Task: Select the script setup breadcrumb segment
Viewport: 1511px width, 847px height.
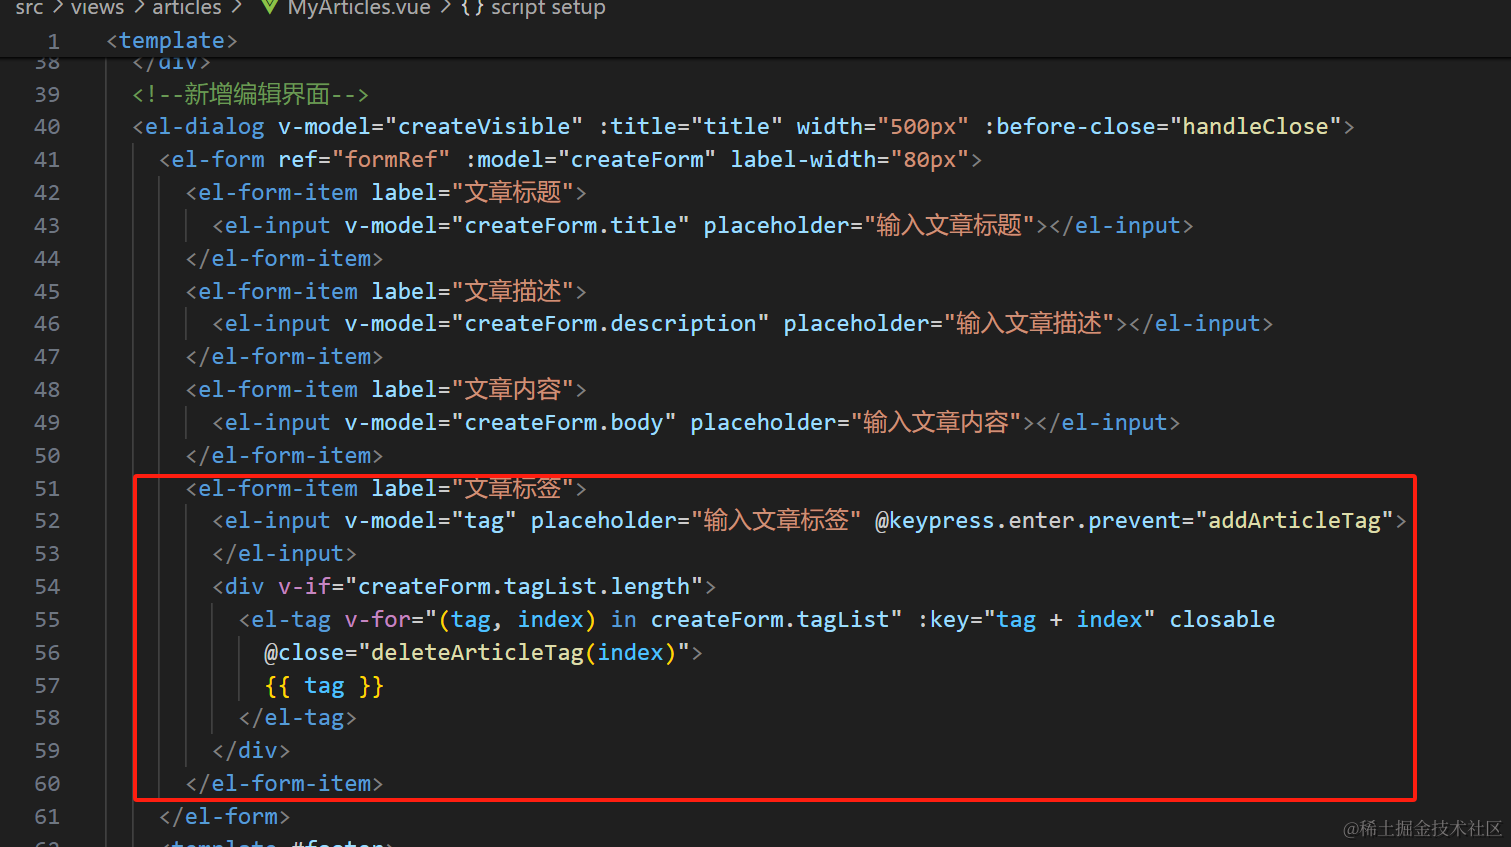Action: [546, 9]
